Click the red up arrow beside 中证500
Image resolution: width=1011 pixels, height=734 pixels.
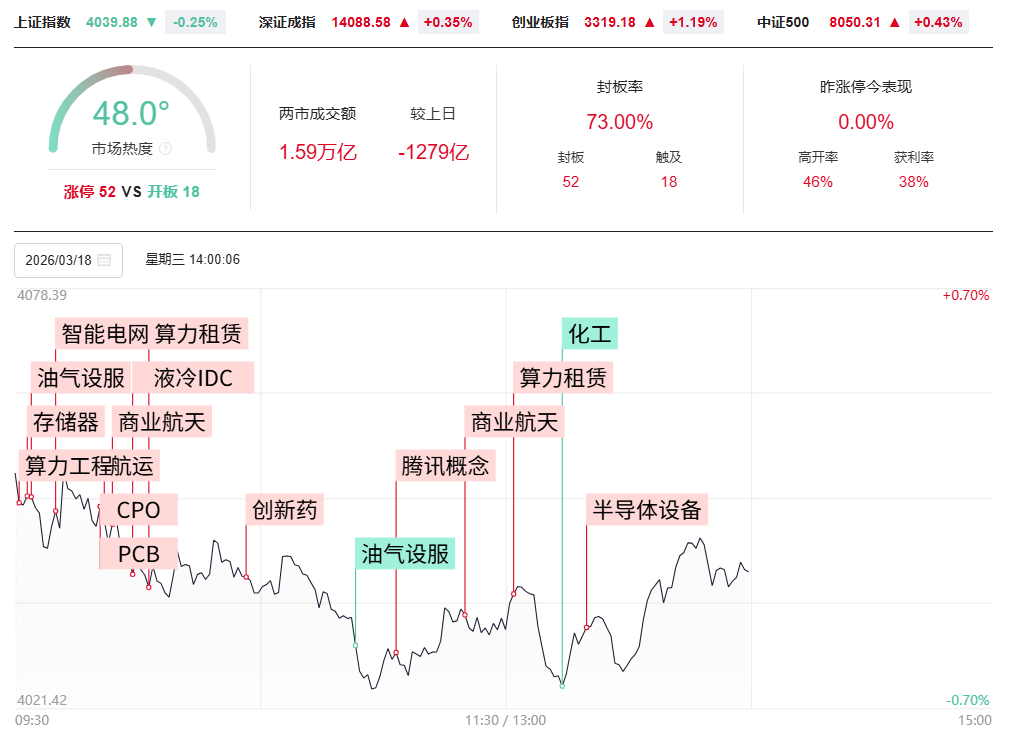[x=894, y=22]
